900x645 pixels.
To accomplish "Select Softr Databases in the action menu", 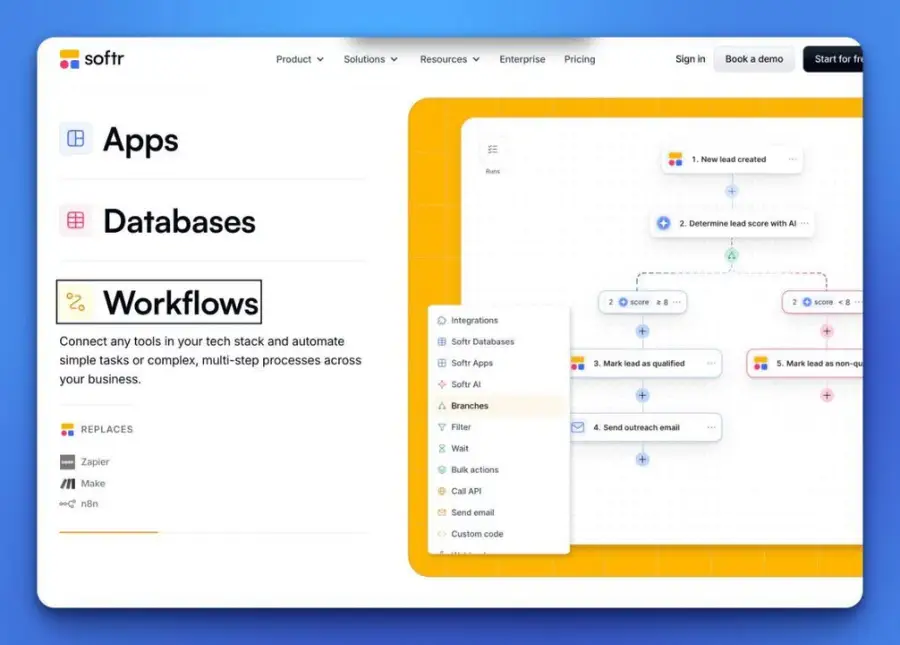I will coord(498,341).
